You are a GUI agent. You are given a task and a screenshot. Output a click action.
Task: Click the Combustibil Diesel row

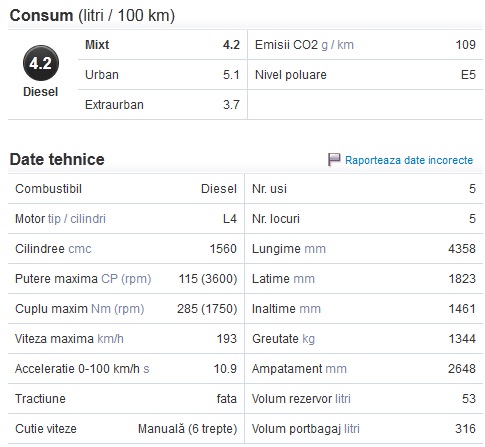coord(126,189)
